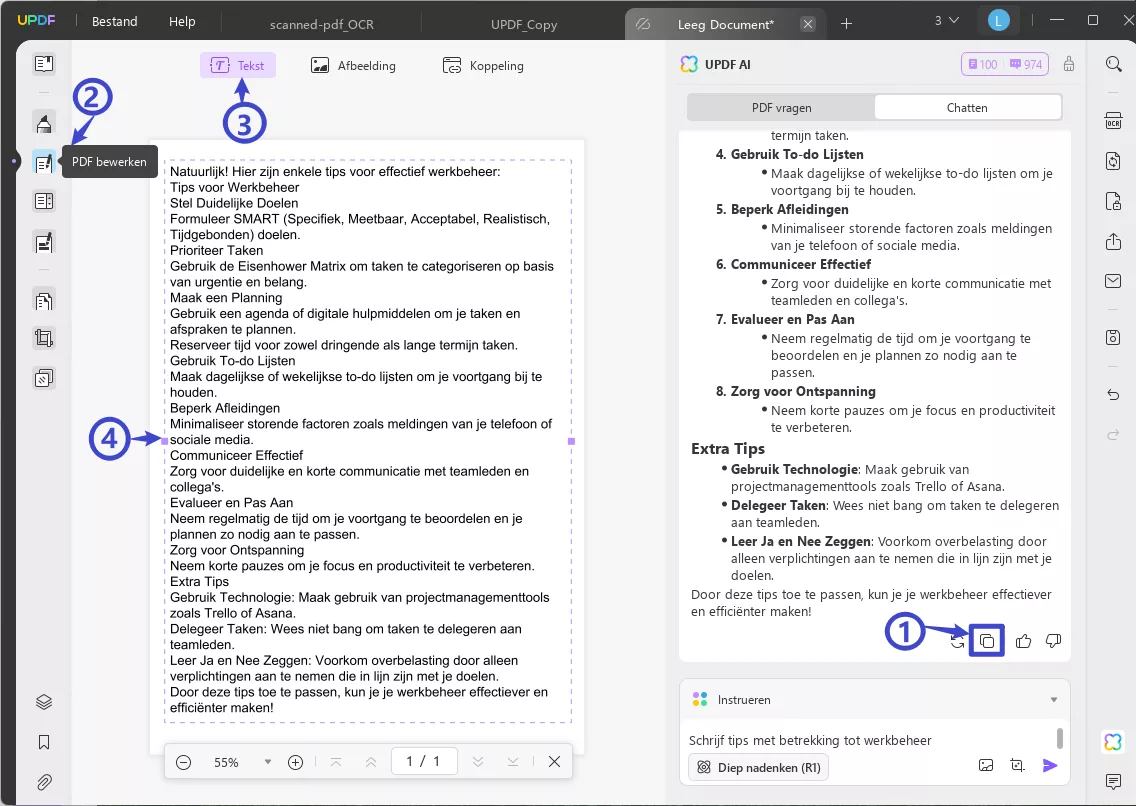Click the AI prompt text input
The image size is (1136, 806).
coord(869,740)
